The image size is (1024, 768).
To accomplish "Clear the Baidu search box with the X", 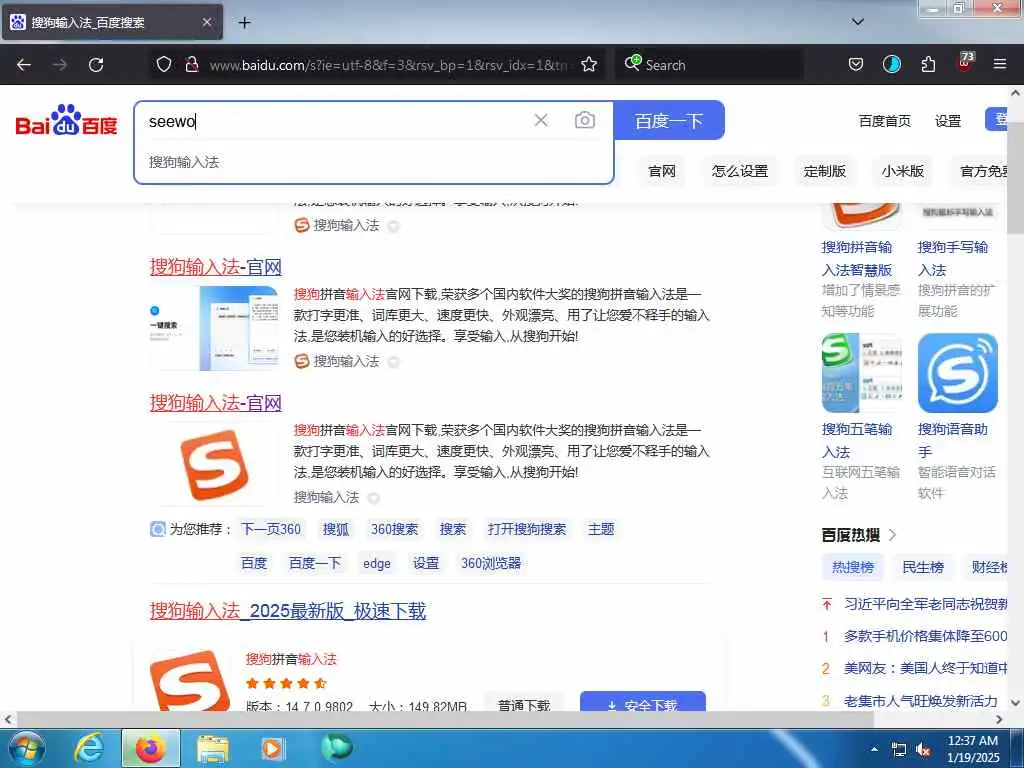I will [x=541, y=120].
